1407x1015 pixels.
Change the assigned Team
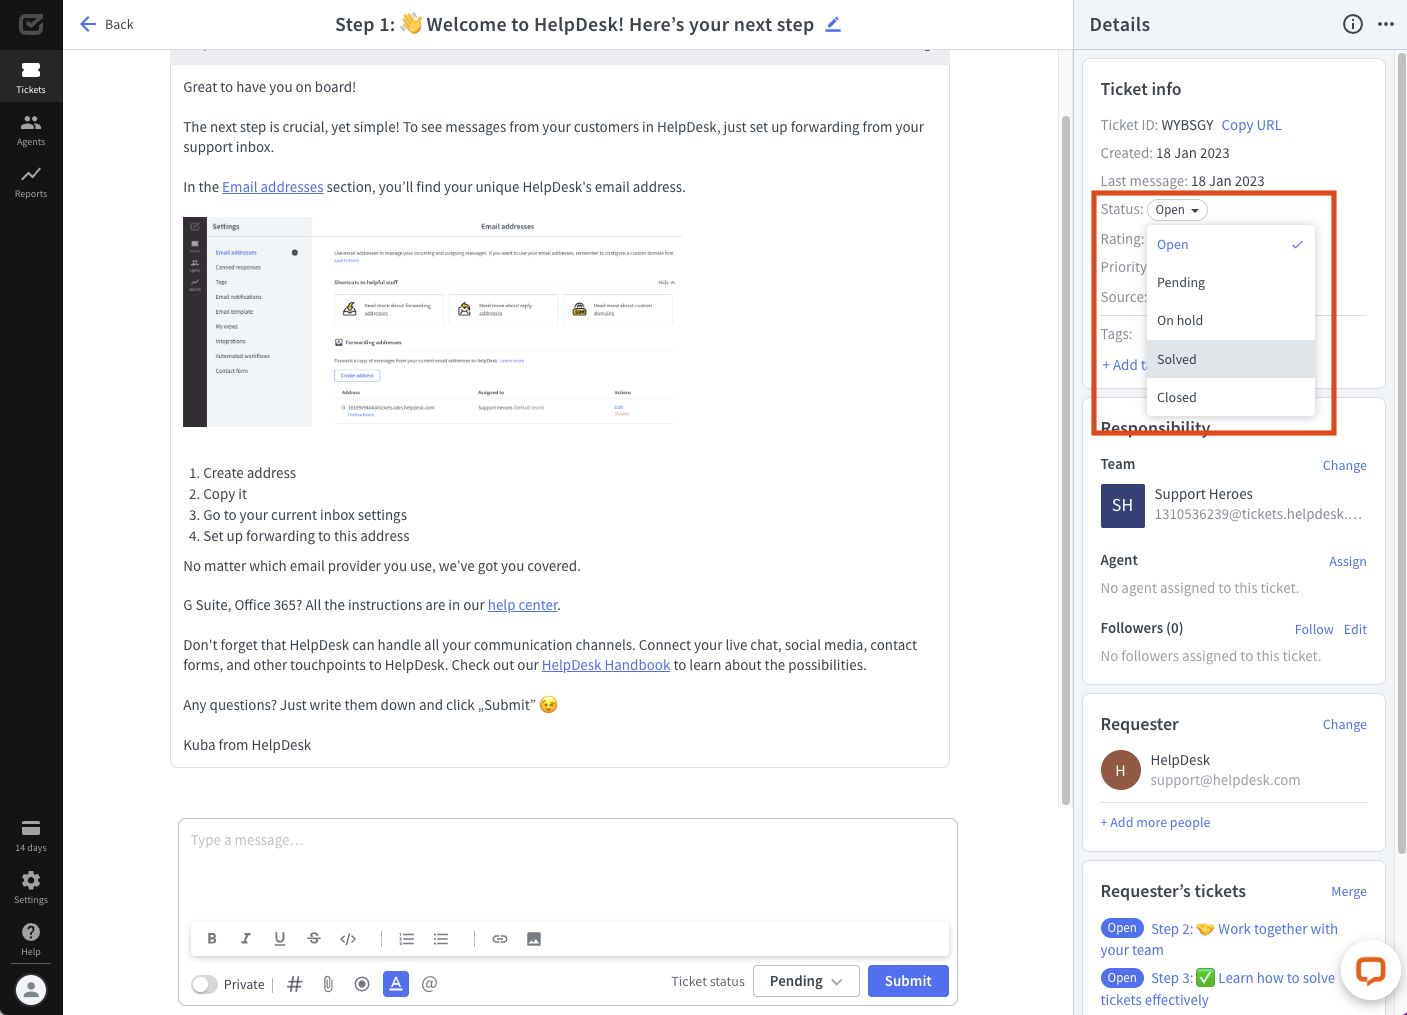pyautogui.click(x=1344, y=465)
